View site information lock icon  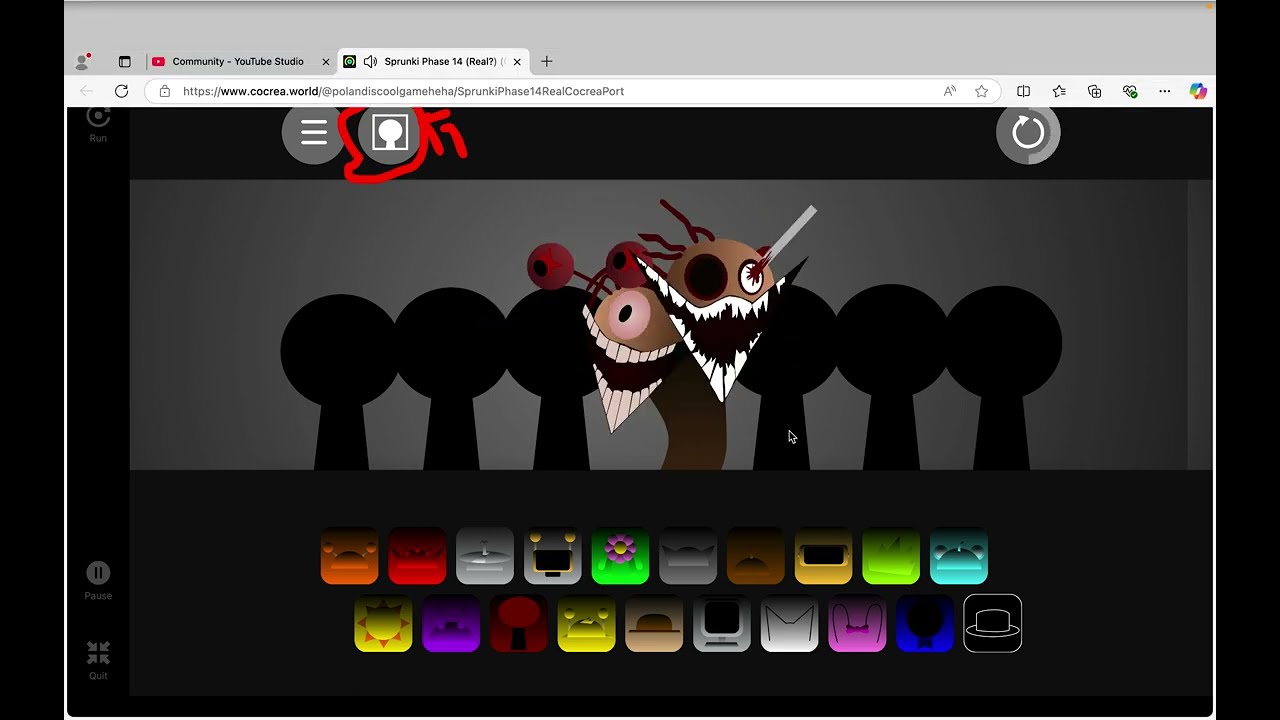[x=165, y=91]
